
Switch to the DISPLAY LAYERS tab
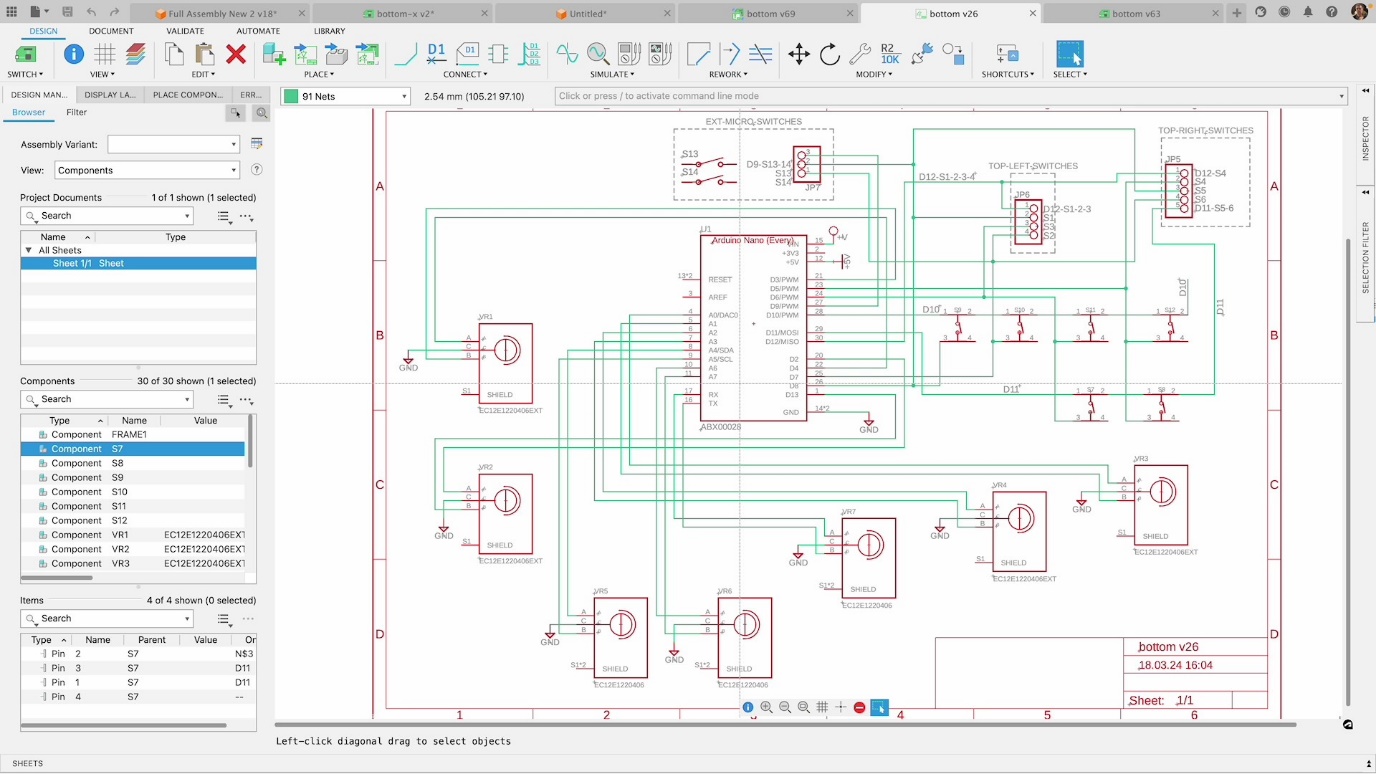tap(109, 94)
